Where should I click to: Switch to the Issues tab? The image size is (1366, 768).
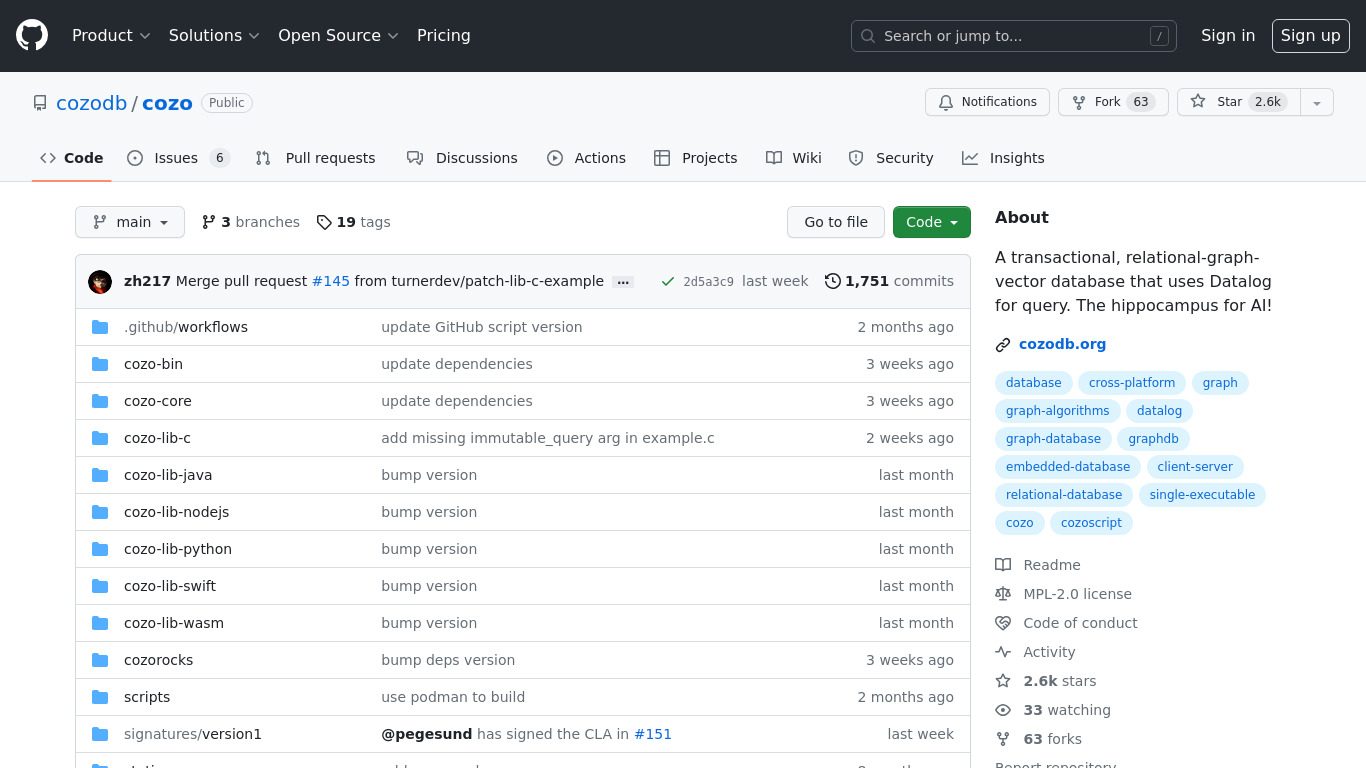[178, 158]
